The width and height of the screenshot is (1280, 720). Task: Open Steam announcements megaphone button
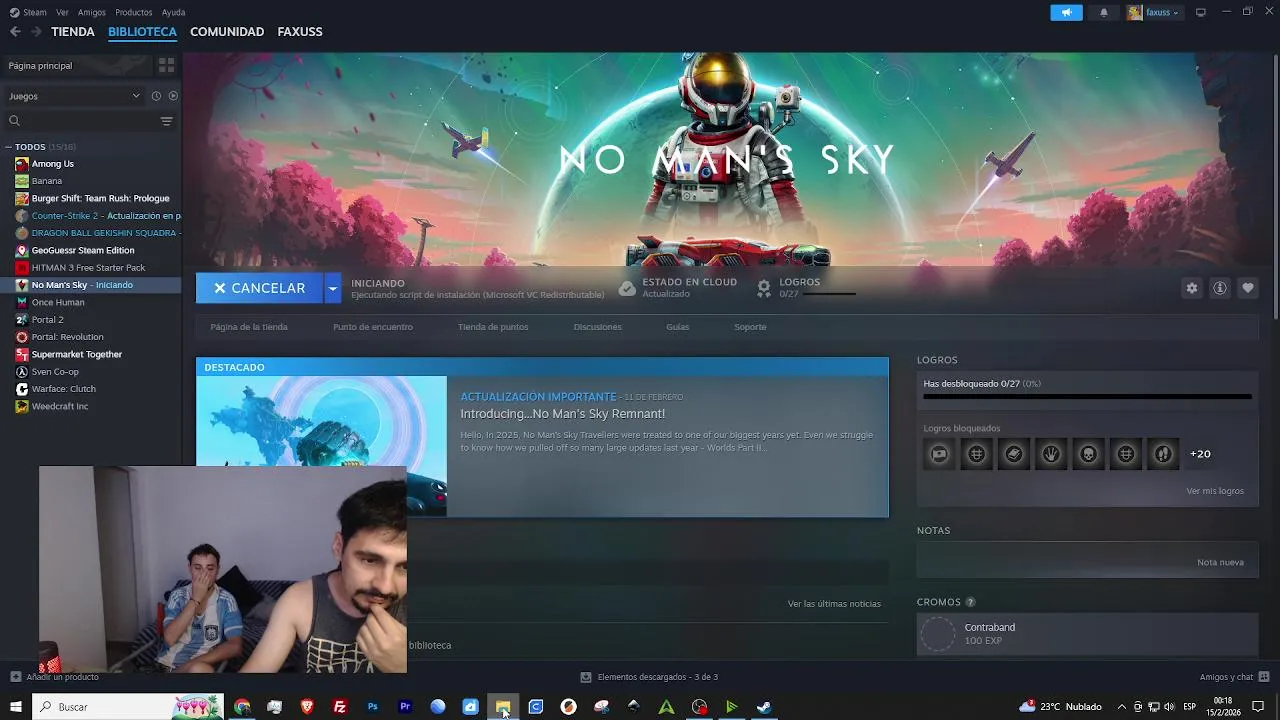pos(1066,12)
